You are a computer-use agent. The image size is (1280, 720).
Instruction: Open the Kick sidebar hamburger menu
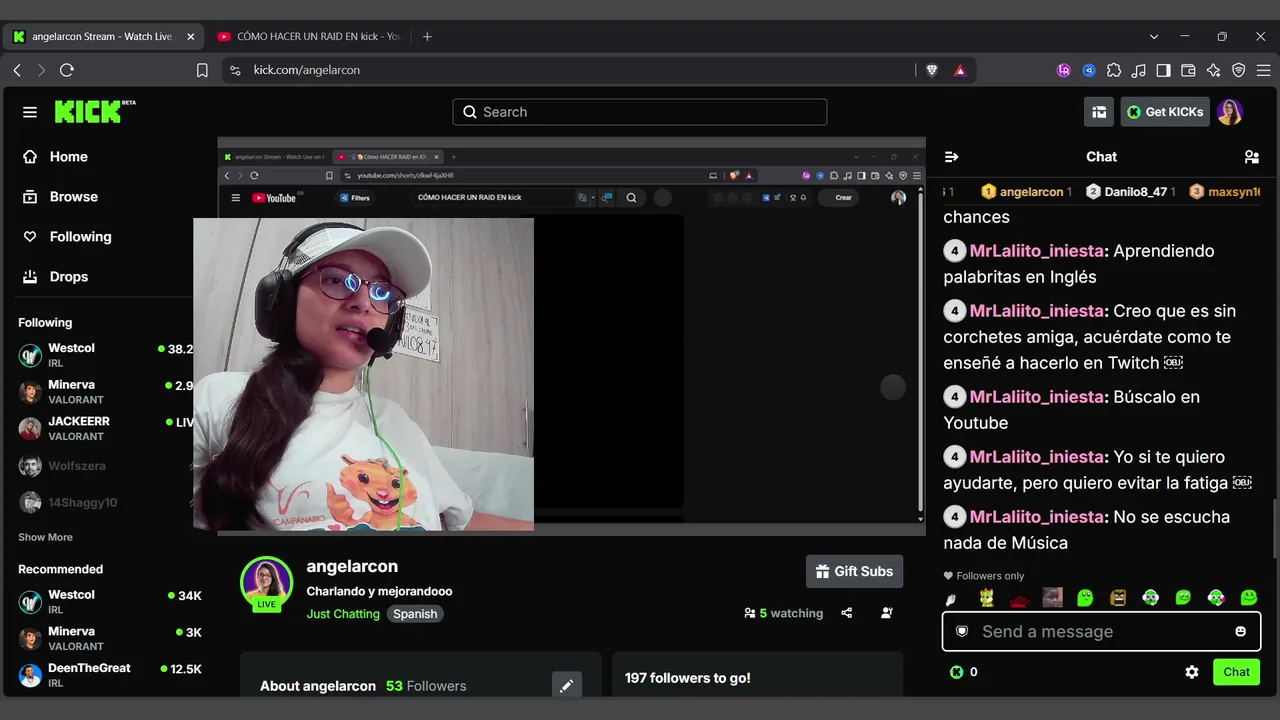pyautogui.click(x=30, y=112)
